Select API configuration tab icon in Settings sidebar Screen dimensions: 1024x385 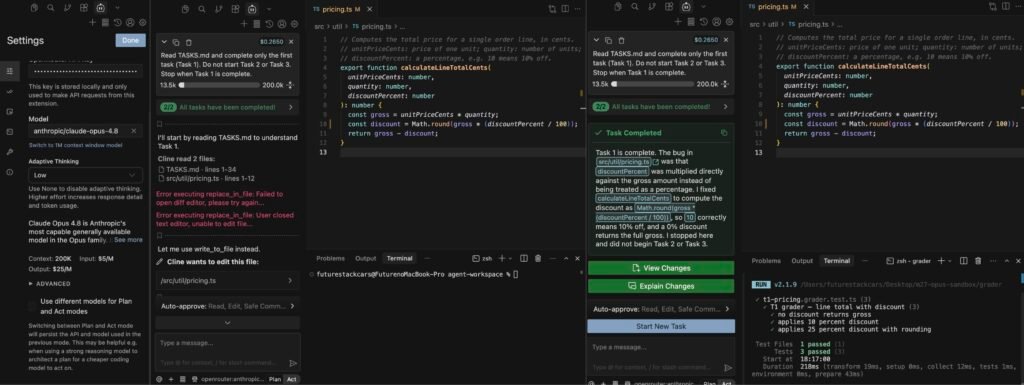9,70
